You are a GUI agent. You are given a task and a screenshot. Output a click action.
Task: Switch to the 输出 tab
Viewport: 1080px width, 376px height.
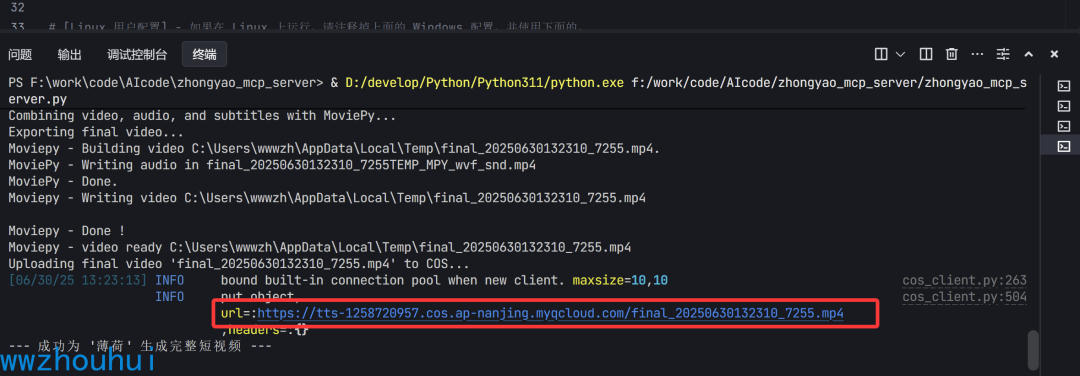70,54
